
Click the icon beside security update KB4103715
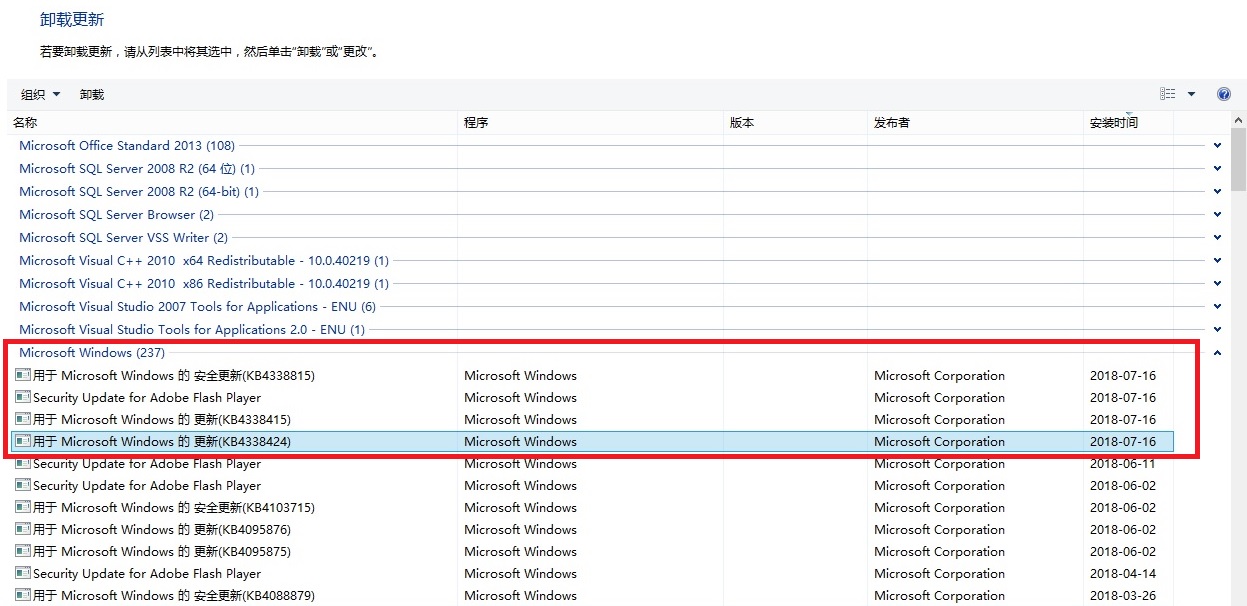[23, 508]
